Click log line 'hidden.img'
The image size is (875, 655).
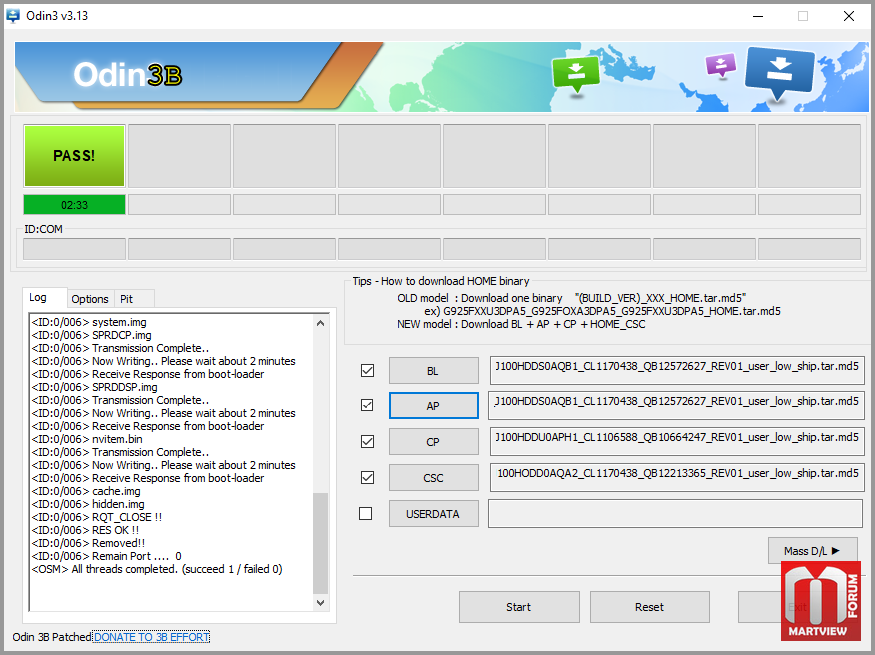88,504
